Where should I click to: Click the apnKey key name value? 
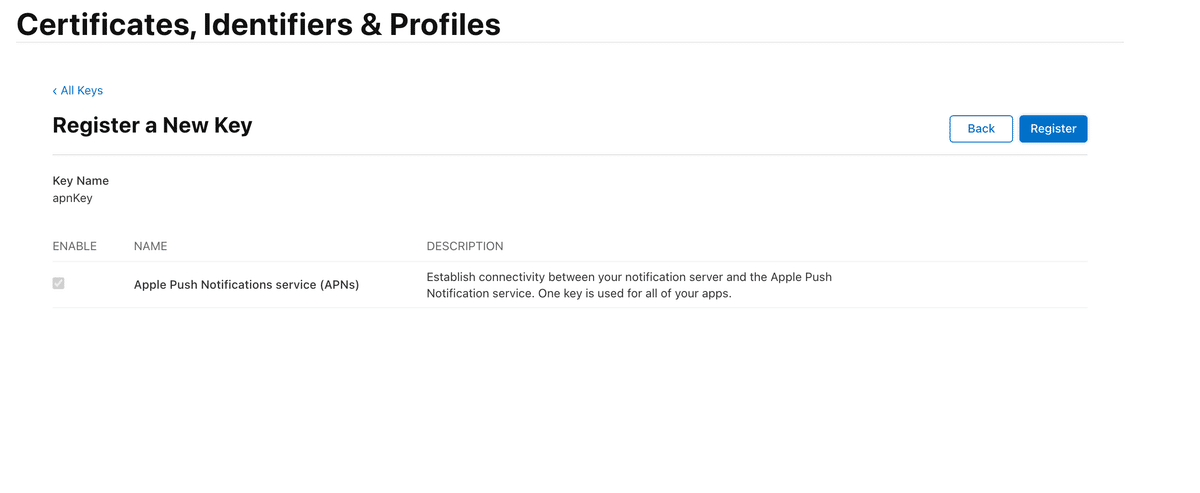coord(72,198)
